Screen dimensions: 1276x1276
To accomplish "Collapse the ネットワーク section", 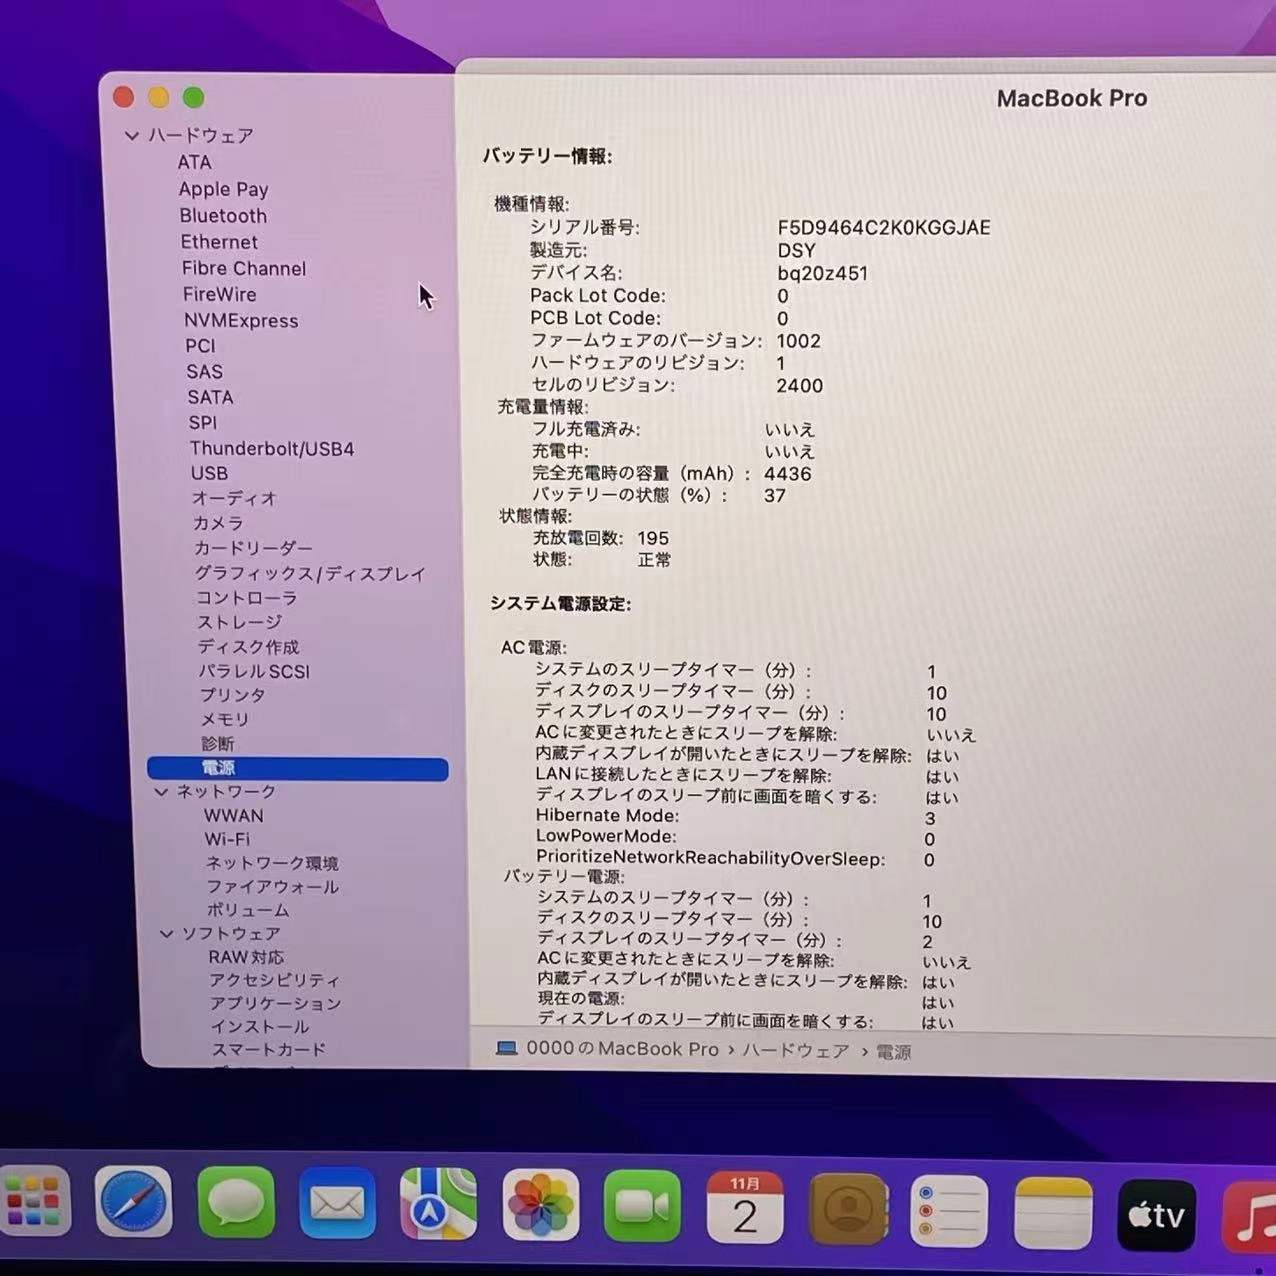I will [162, 791].
